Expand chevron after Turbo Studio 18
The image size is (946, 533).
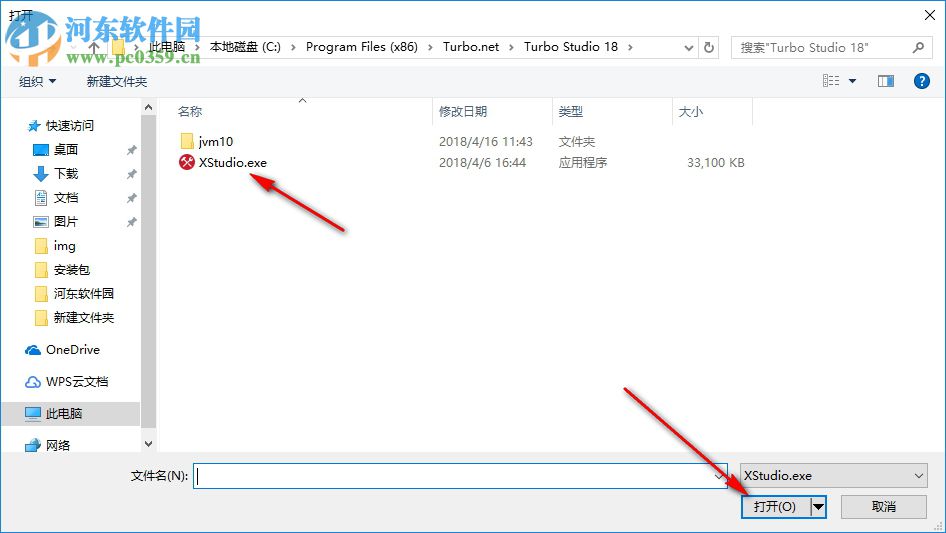click(x=630, y=47)
